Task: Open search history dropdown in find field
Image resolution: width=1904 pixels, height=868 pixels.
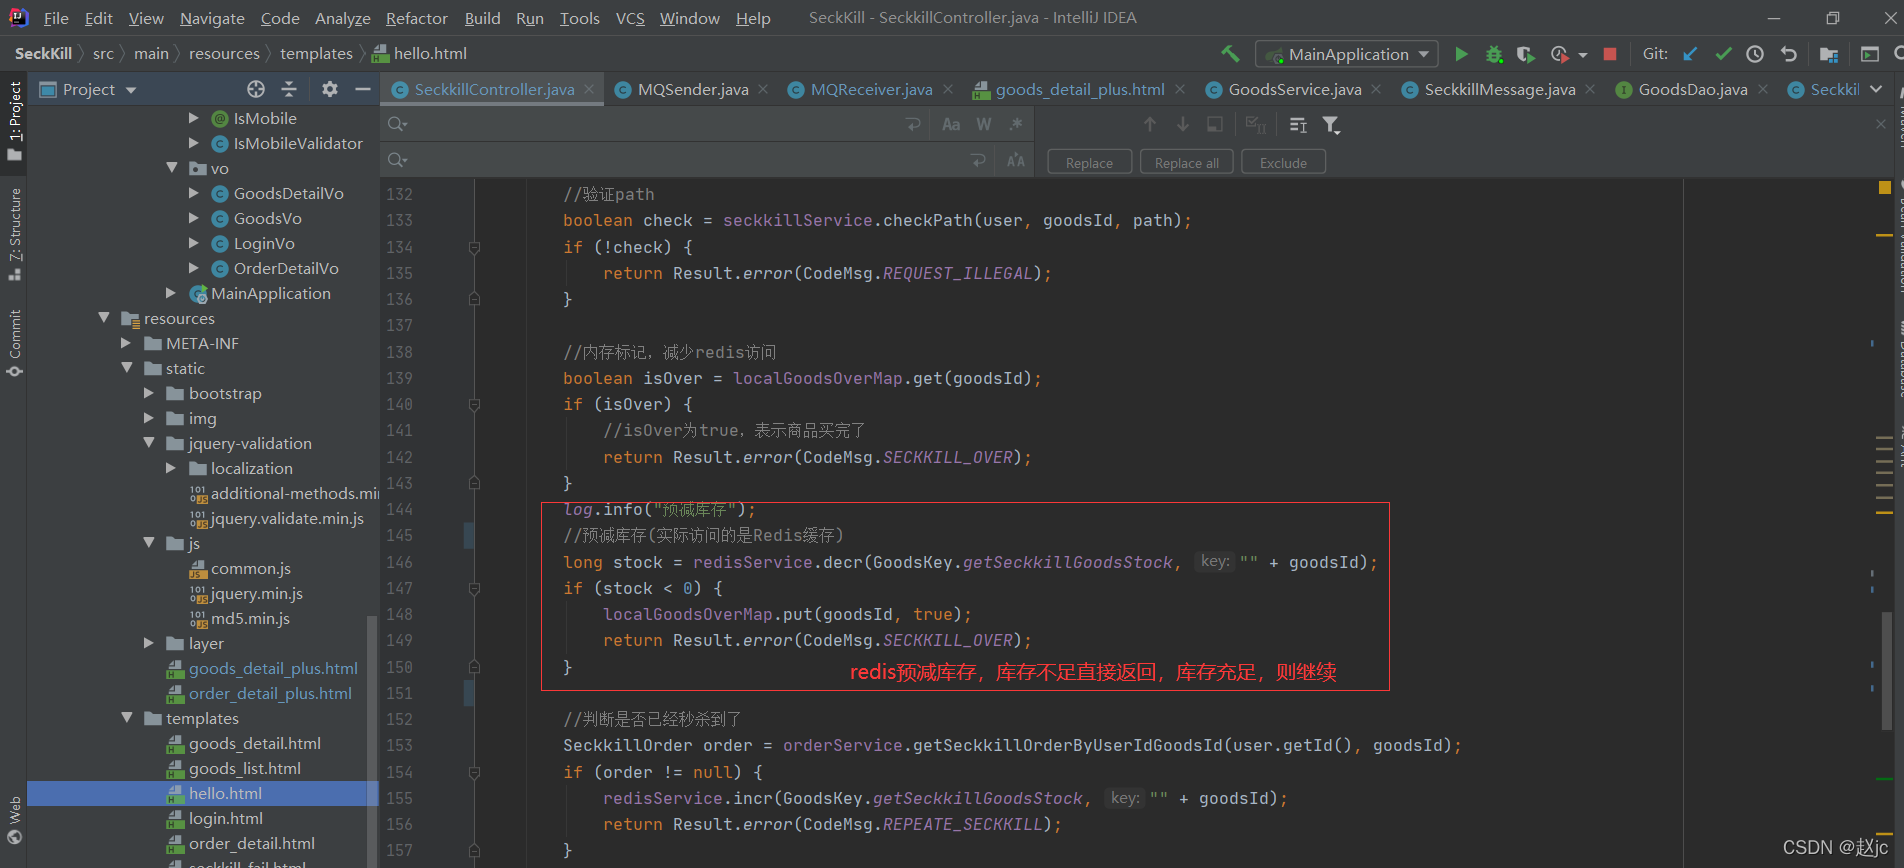Action: pos(398,124)
